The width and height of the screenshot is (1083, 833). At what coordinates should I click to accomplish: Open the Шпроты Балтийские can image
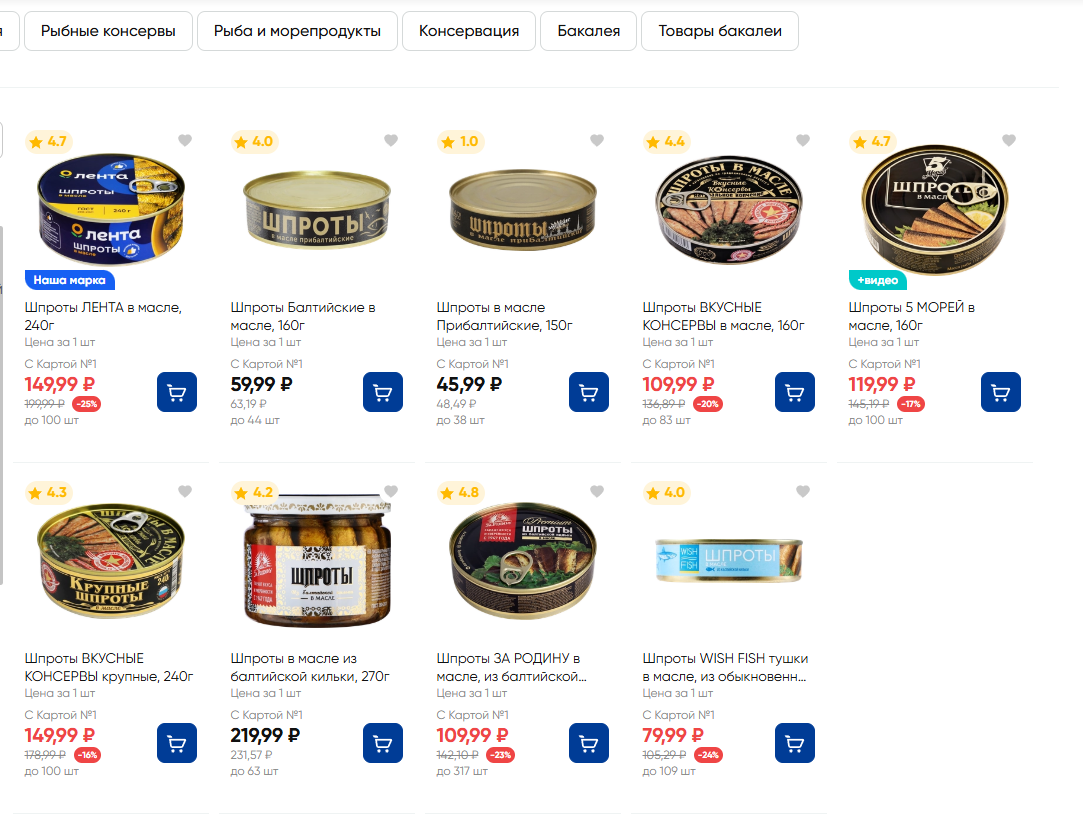pyautogui.click(x=317, y=209)
